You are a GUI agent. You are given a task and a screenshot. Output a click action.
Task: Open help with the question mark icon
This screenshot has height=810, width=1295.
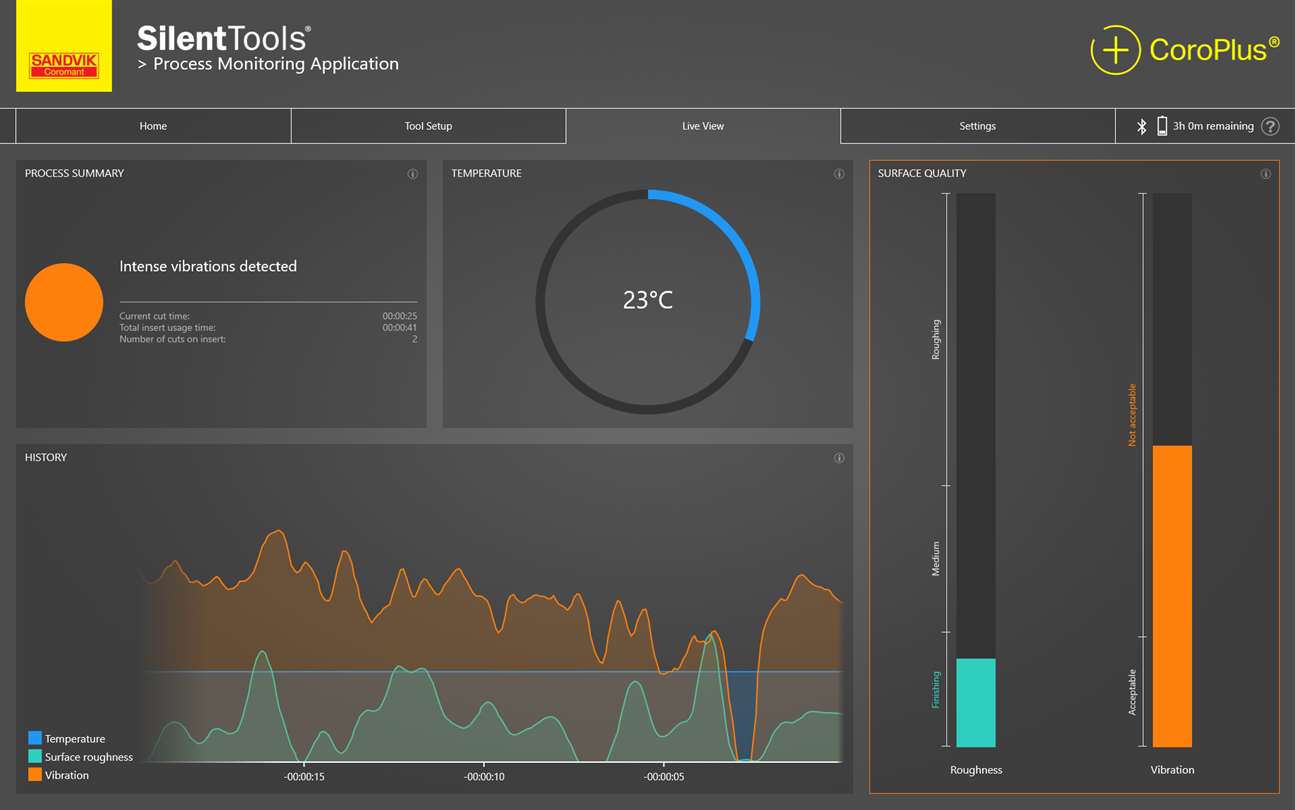[x=1270, y=126]
